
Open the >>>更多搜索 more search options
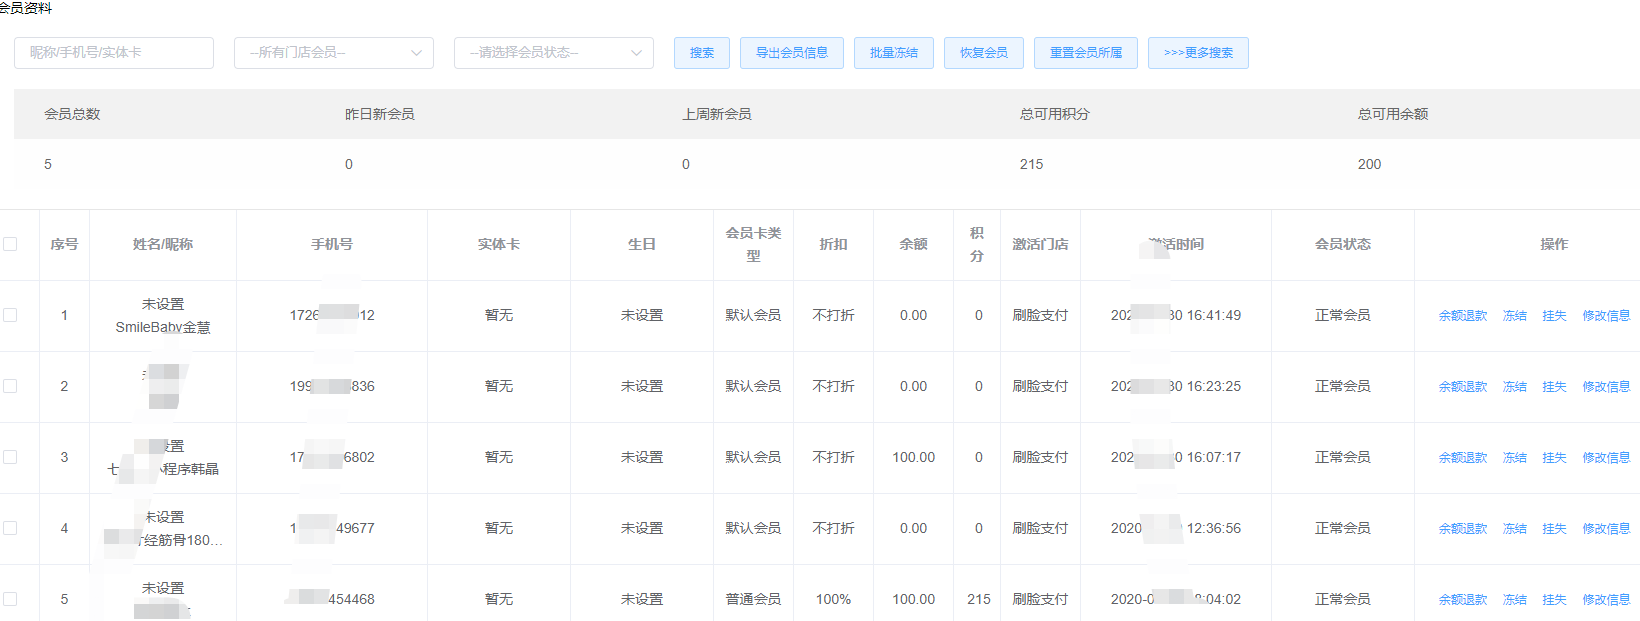point(1198,53)
